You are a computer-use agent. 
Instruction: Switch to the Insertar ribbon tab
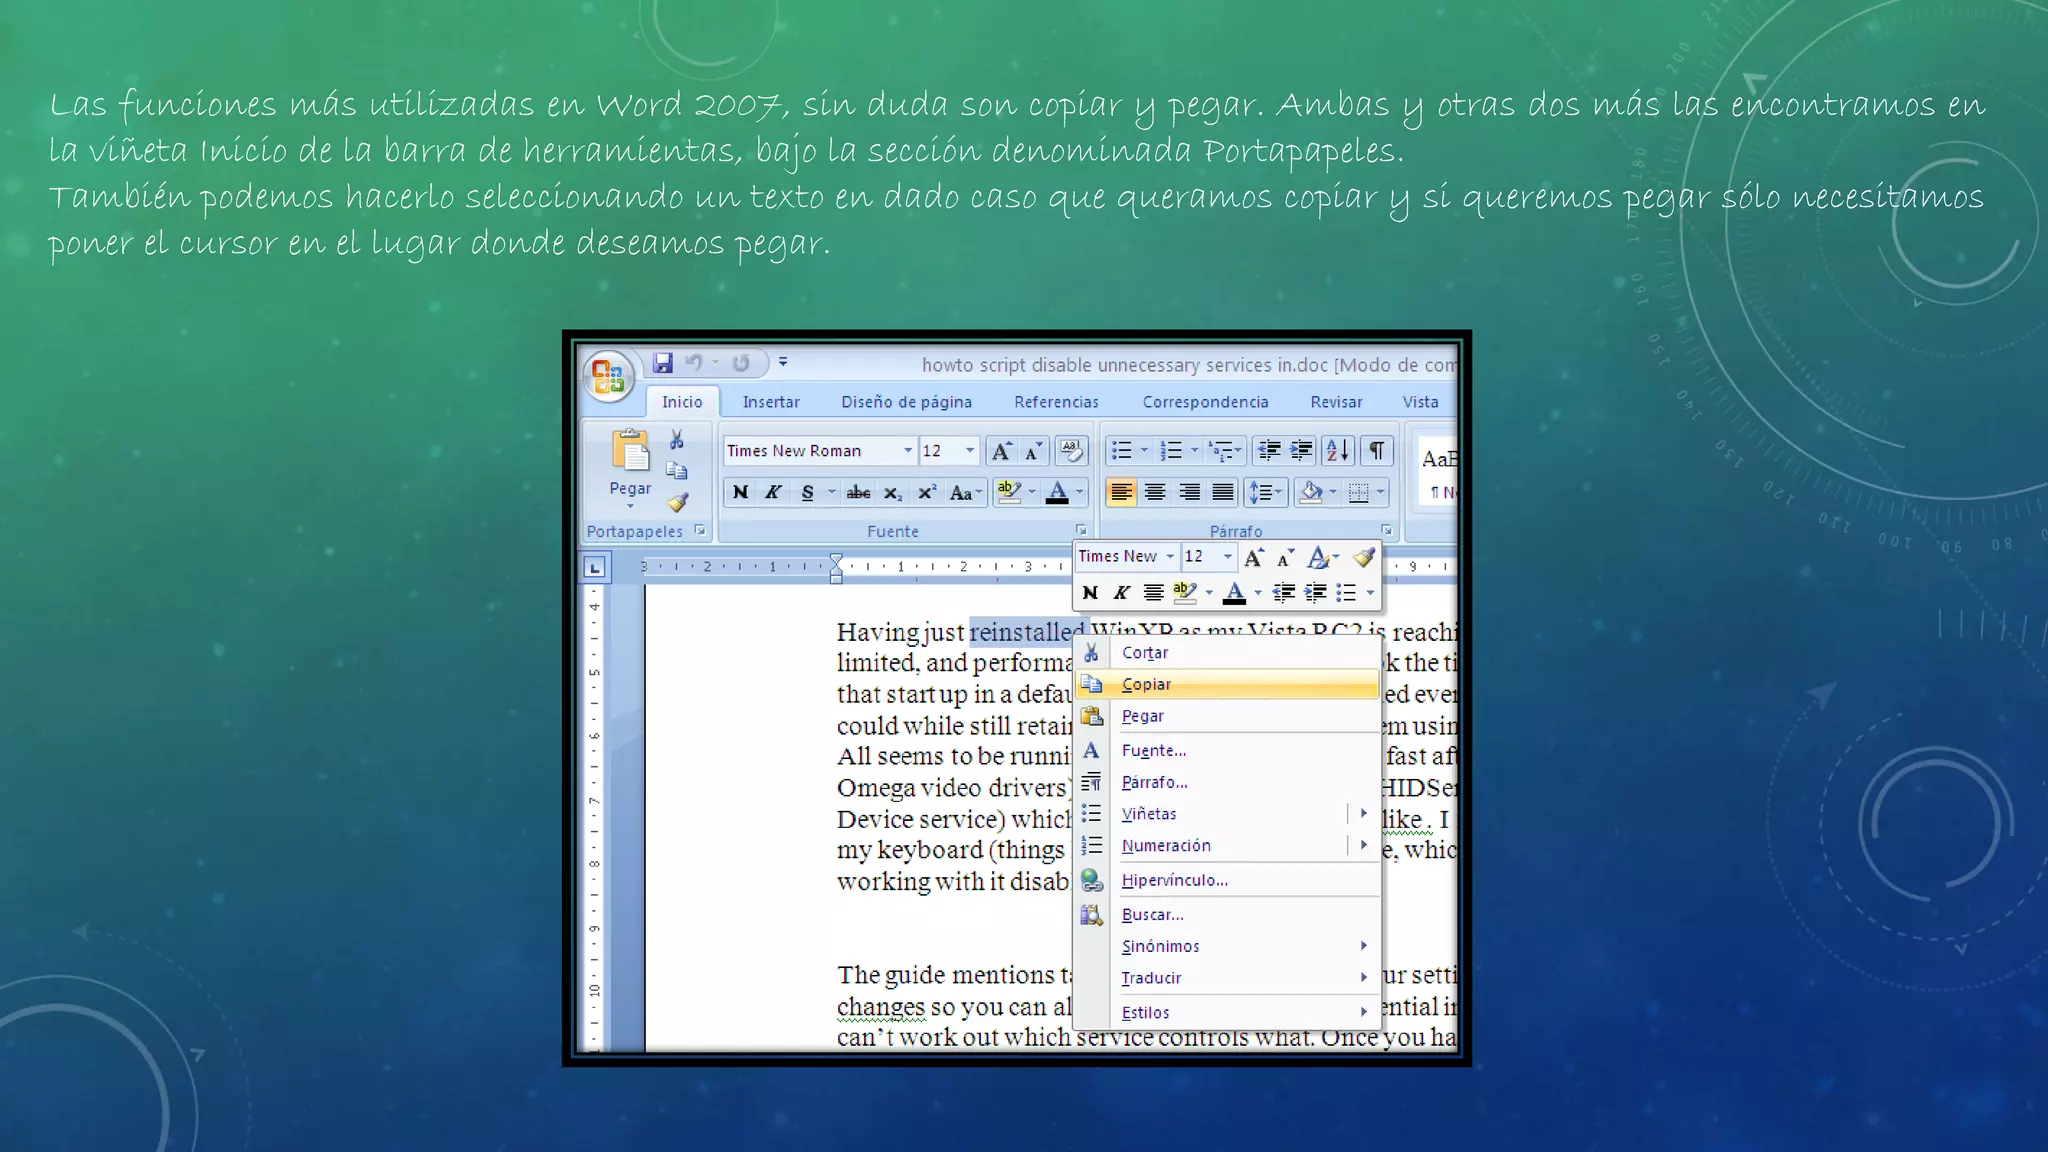(771, 402)
